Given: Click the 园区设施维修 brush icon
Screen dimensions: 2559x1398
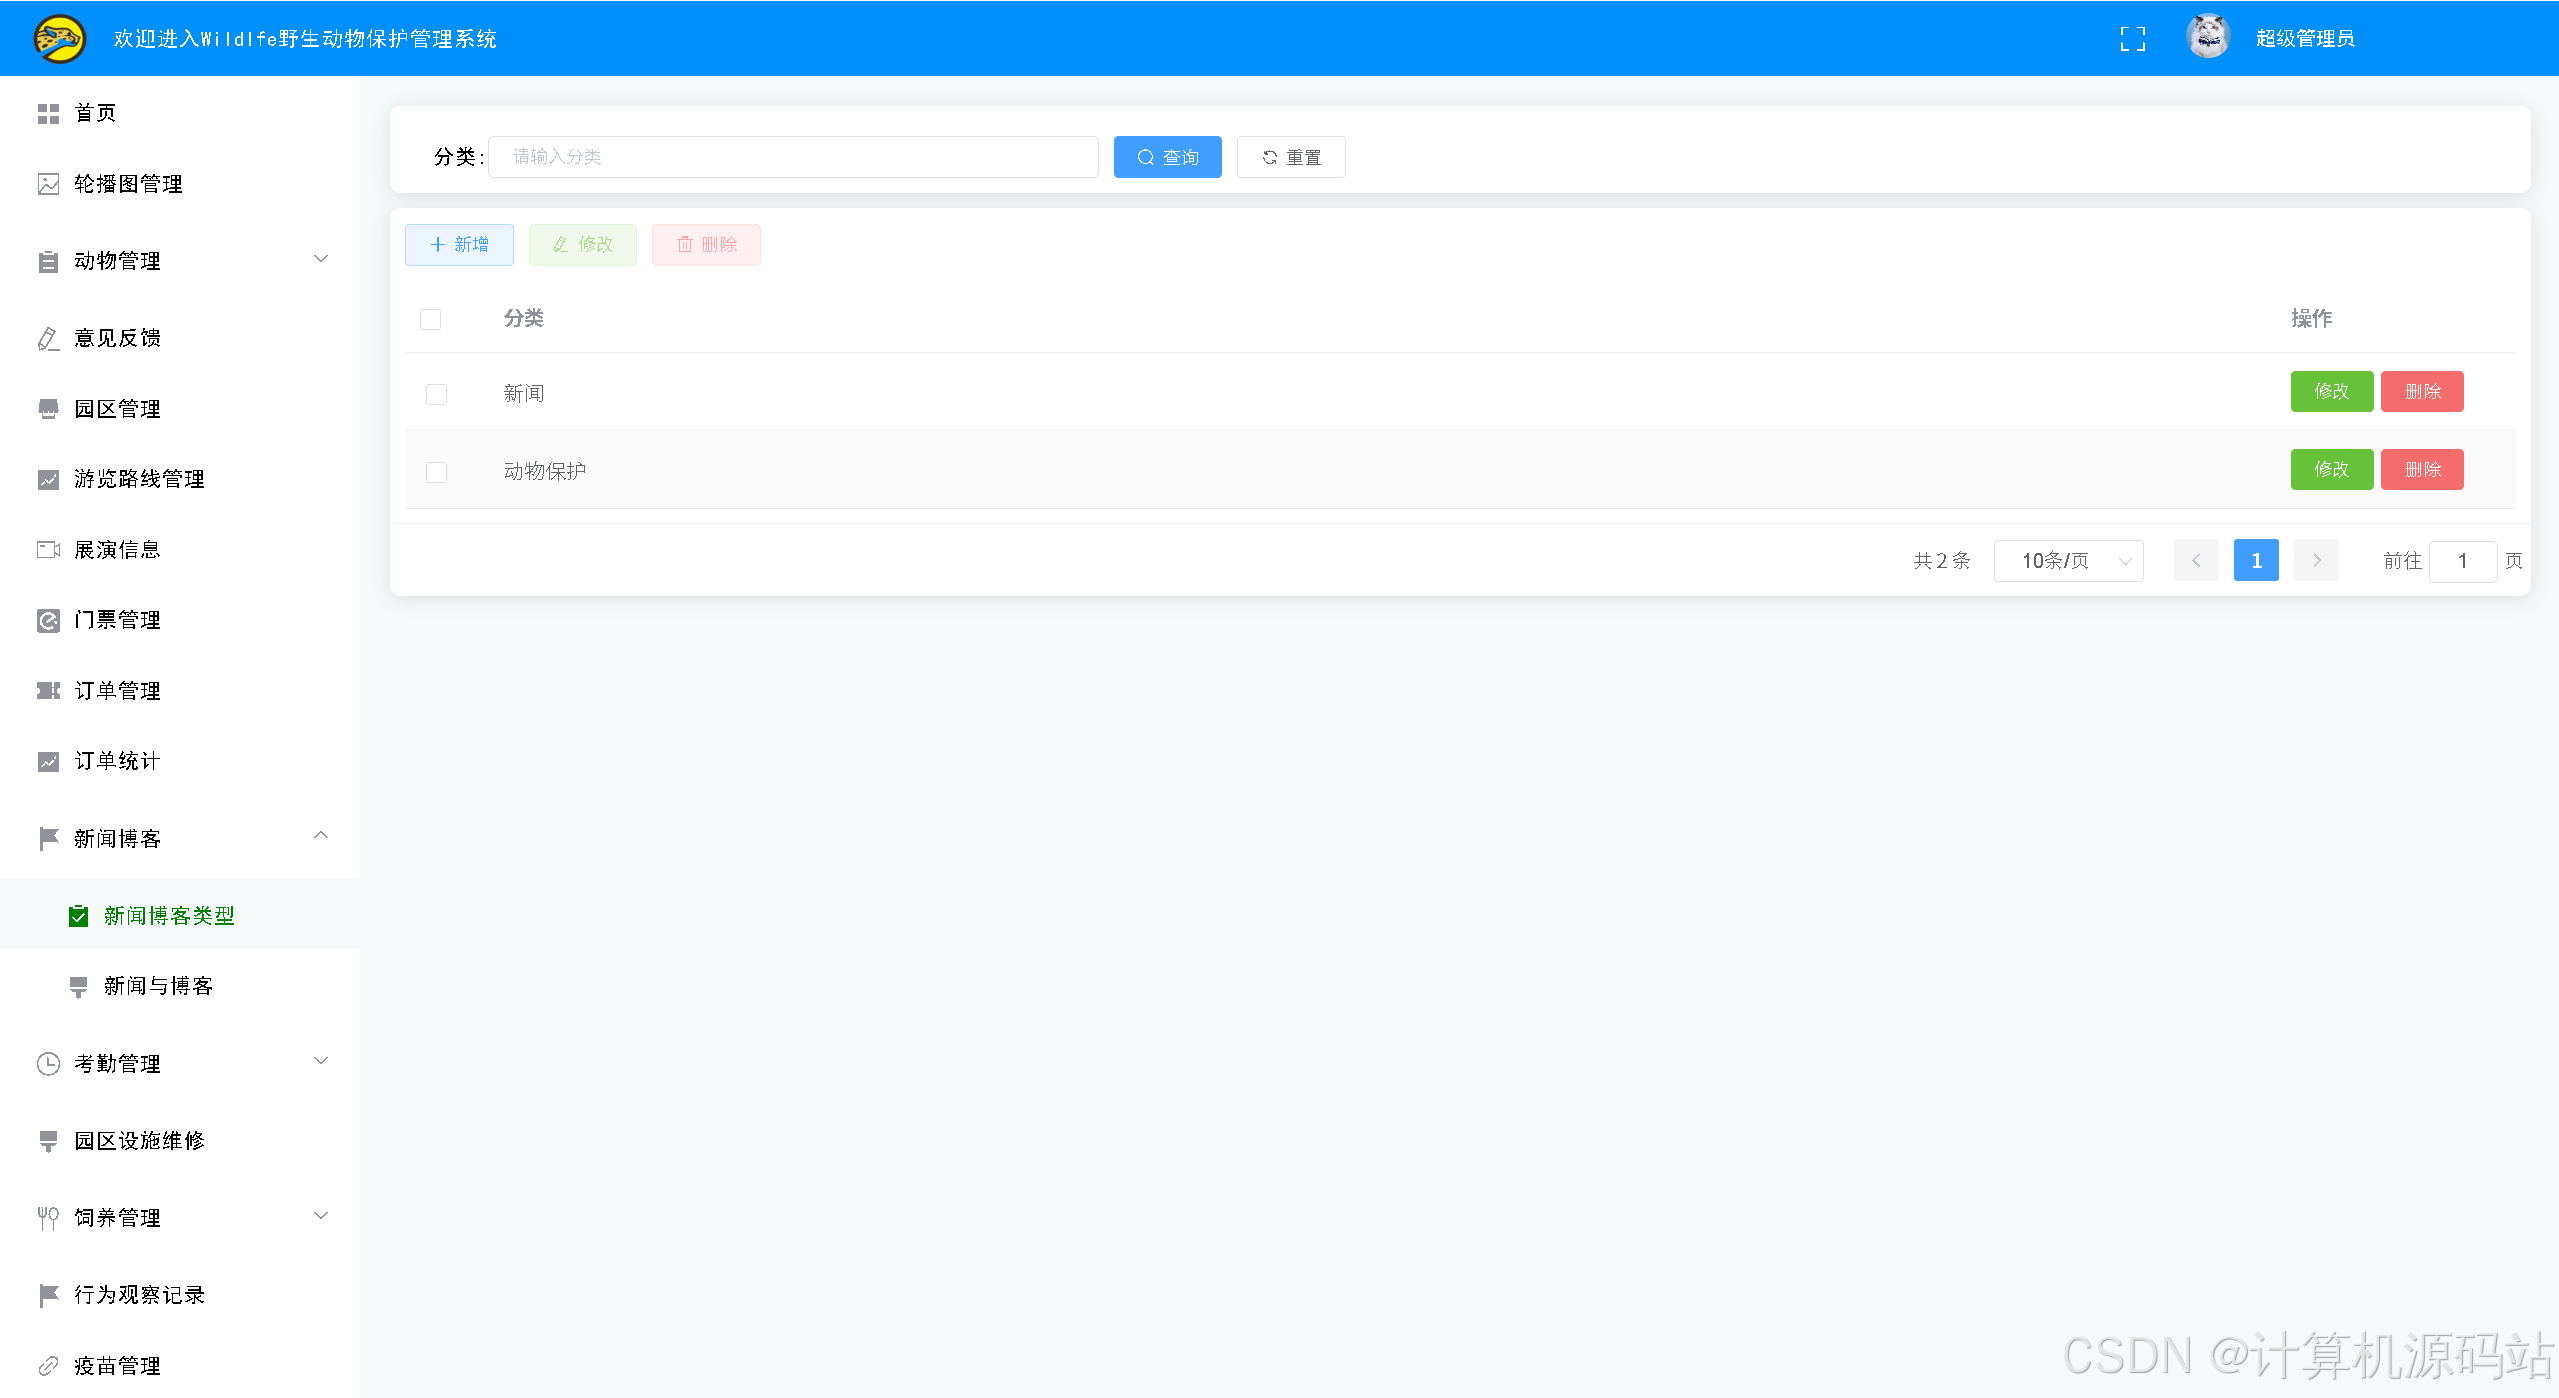Looking at the screenshot, I should click(48, 1142).
